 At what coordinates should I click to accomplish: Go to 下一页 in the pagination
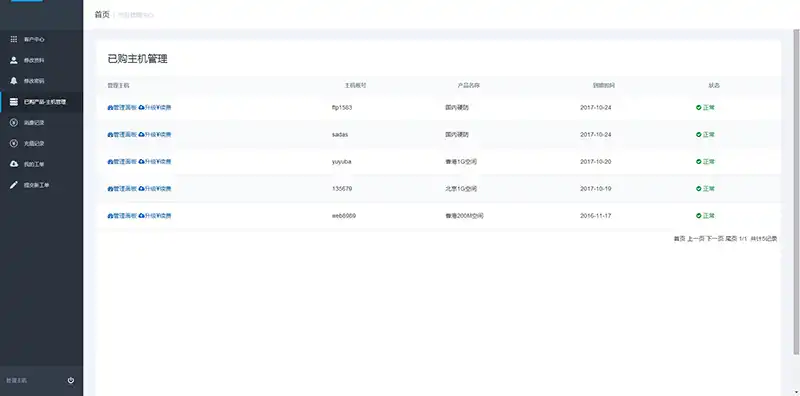tap(715, 239)
